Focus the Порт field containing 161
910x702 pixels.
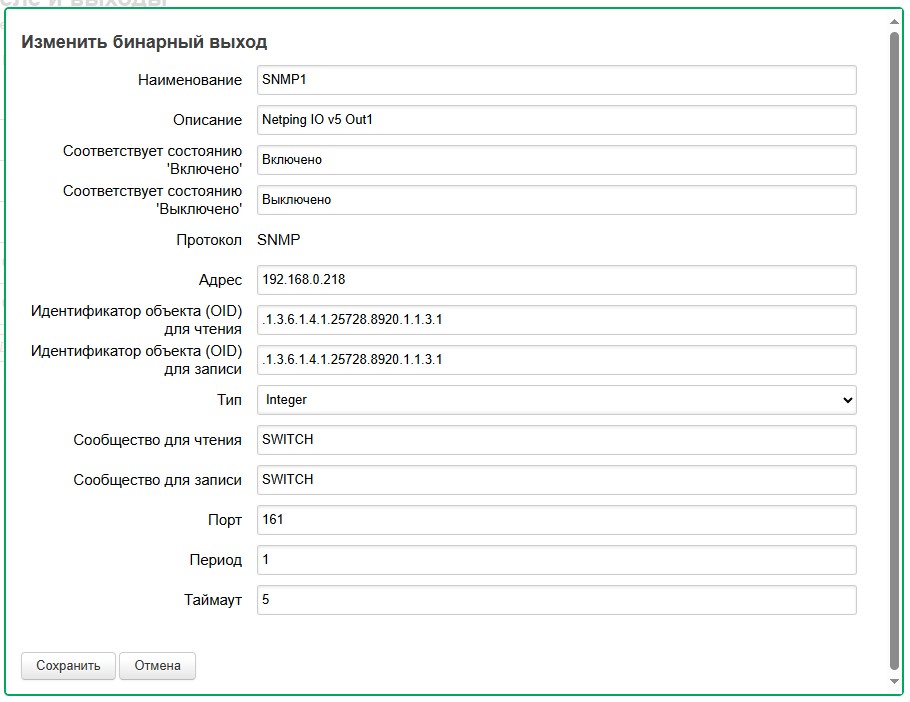(556, 520)
